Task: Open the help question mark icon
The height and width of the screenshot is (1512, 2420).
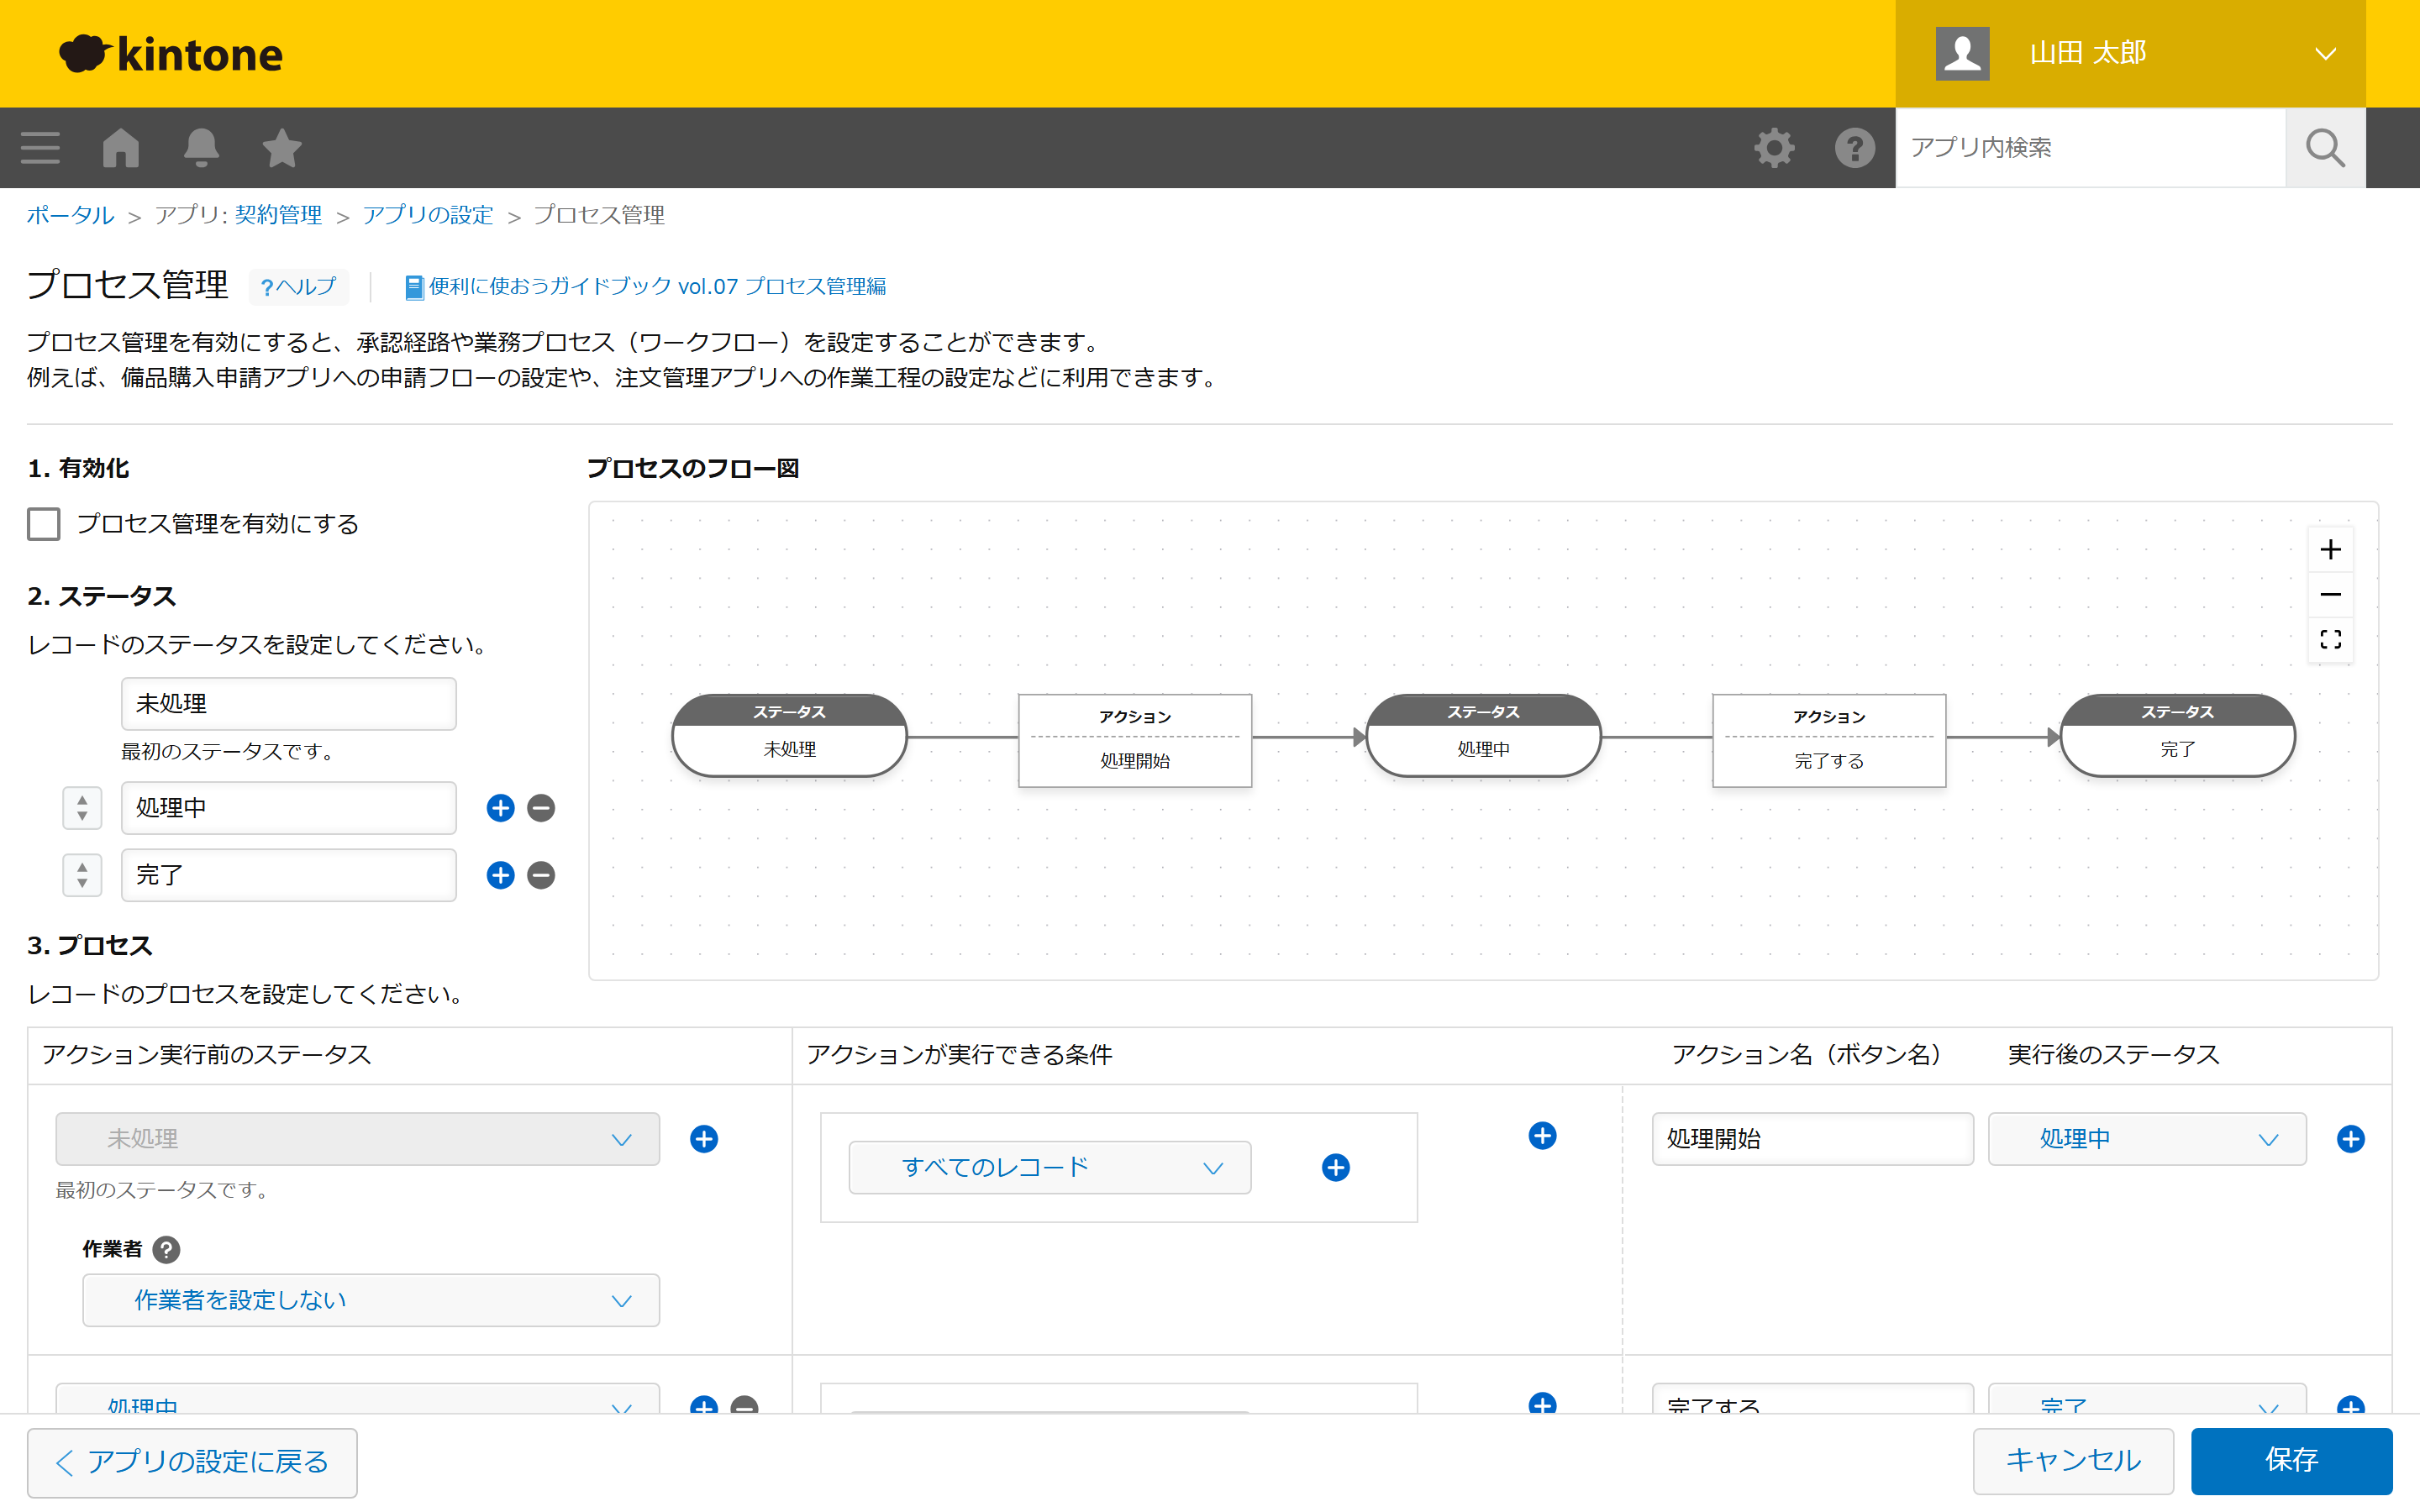Action: tap(1854, 148)
